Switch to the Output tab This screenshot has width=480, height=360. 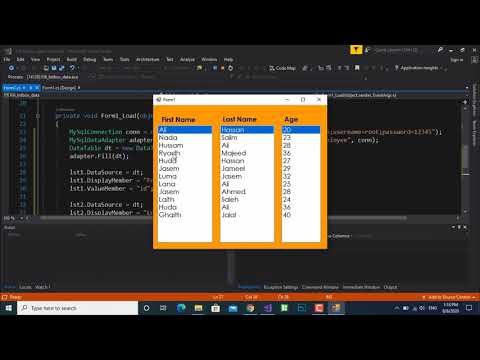[x=390, y=287]
